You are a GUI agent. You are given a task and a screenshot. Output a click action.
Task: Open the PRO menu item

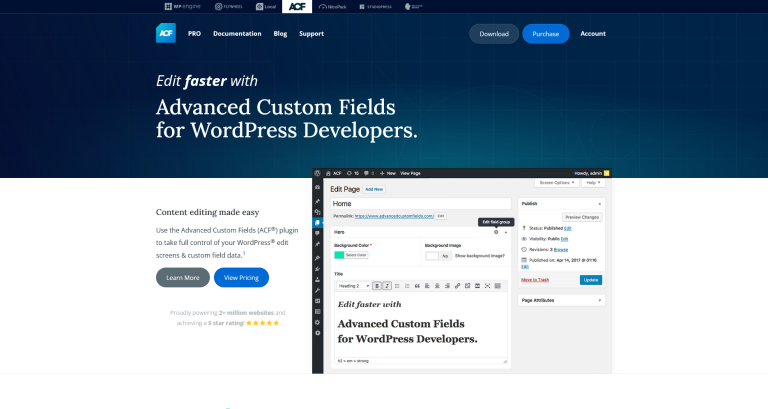tap(194, 33)
